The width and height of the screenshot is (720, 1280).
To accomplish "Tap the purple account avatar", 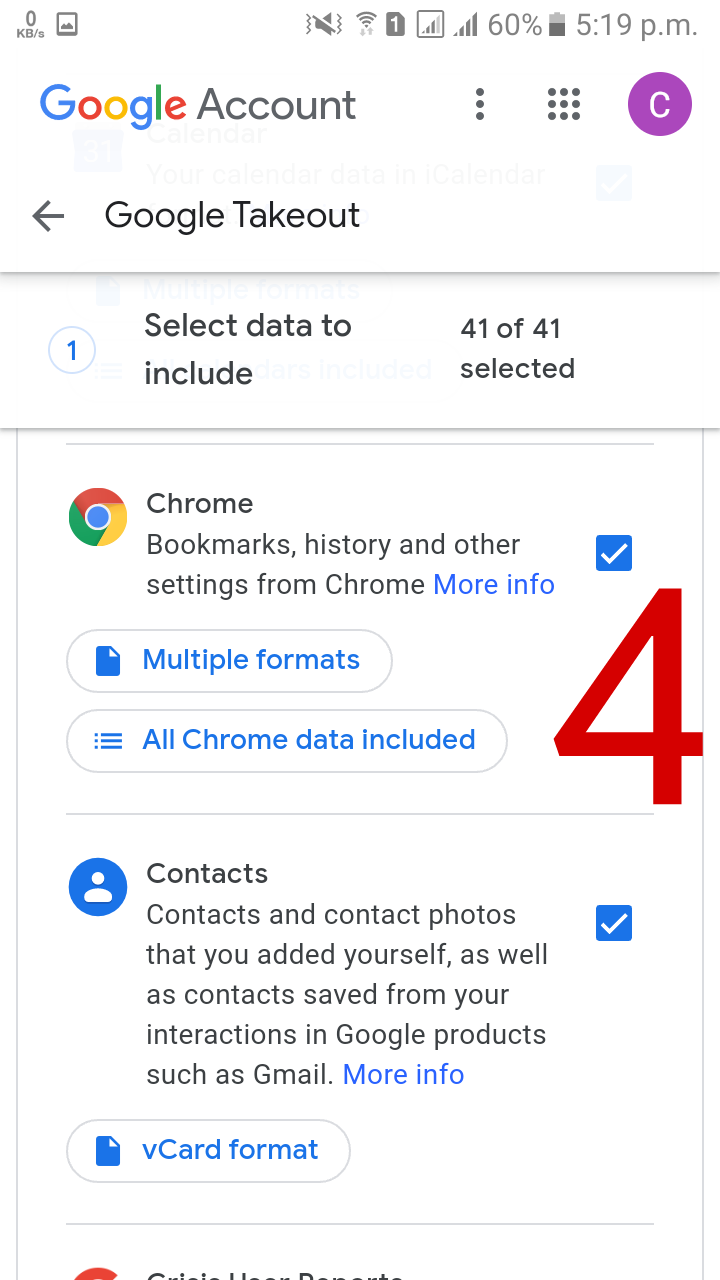I will (659, 104).
